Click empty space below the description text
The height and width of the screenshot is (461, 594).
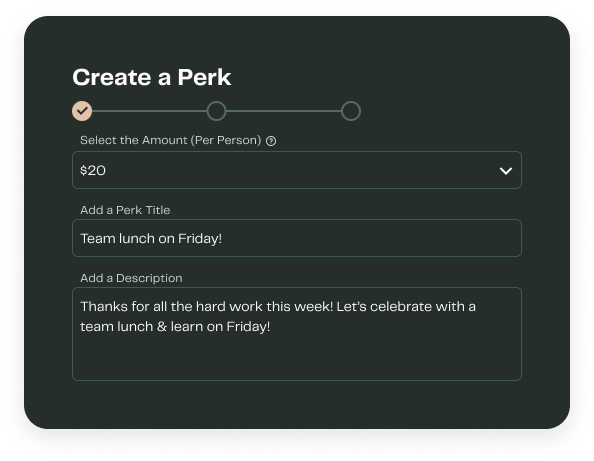297,358
